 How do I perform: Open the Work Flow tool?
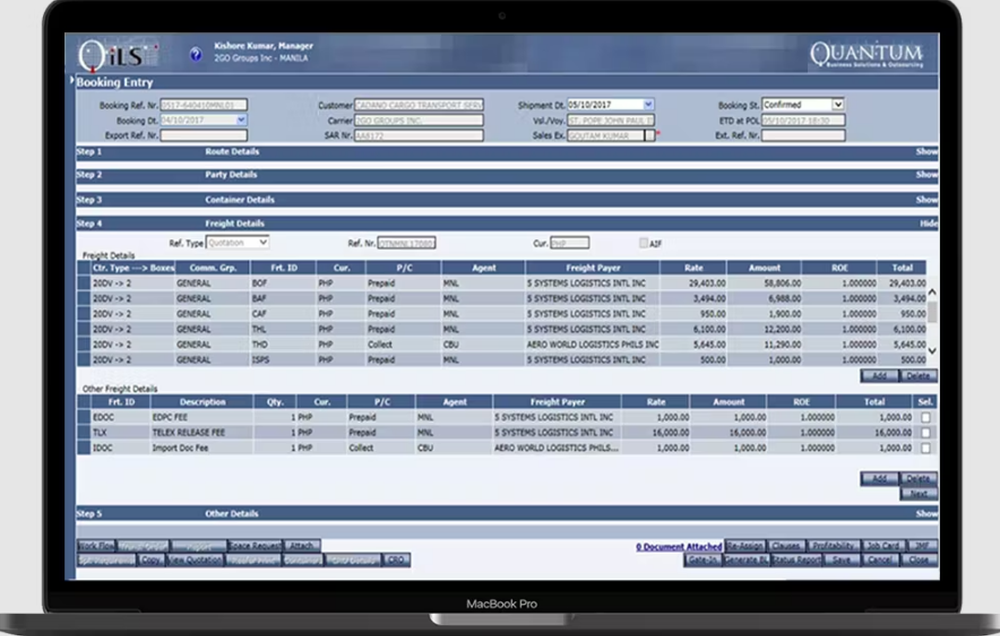click(97, 545)
